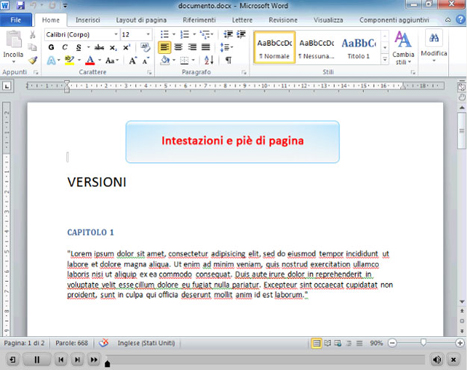Switch to the Riferimenti tab
The image size is (467, 370).
click(x=199, y=20)
